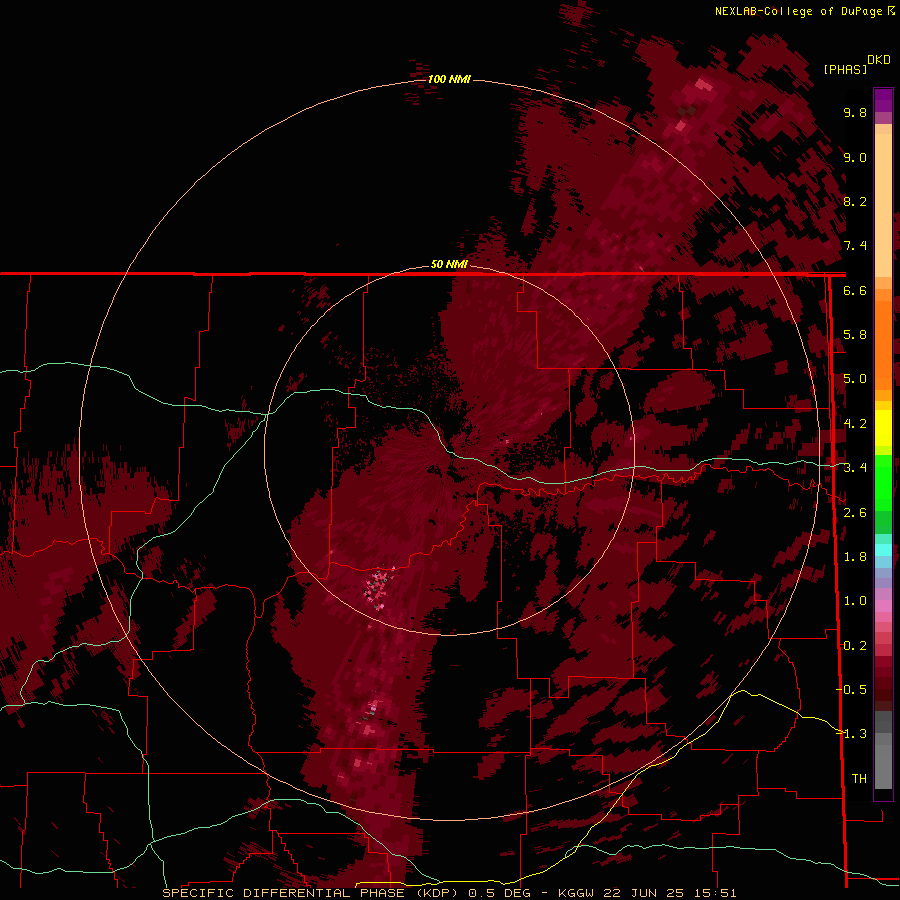The image size is (900, 900).
Task: Click the 5.8 value on the color scale
Action: point(855,335)
